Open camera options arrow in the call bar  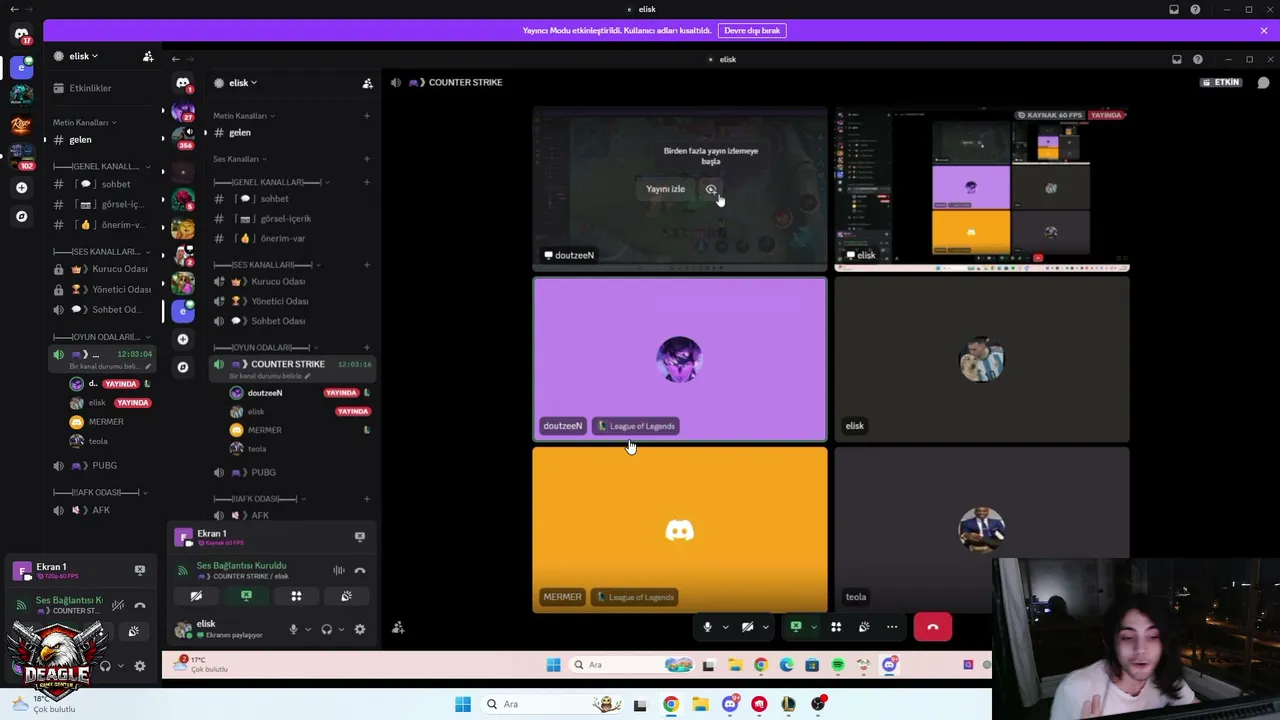coord(765,627)
